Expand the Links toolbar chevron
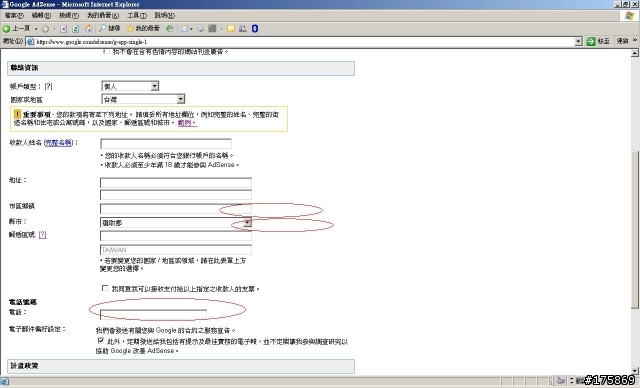The image size is (640, 388). (635, 40)
